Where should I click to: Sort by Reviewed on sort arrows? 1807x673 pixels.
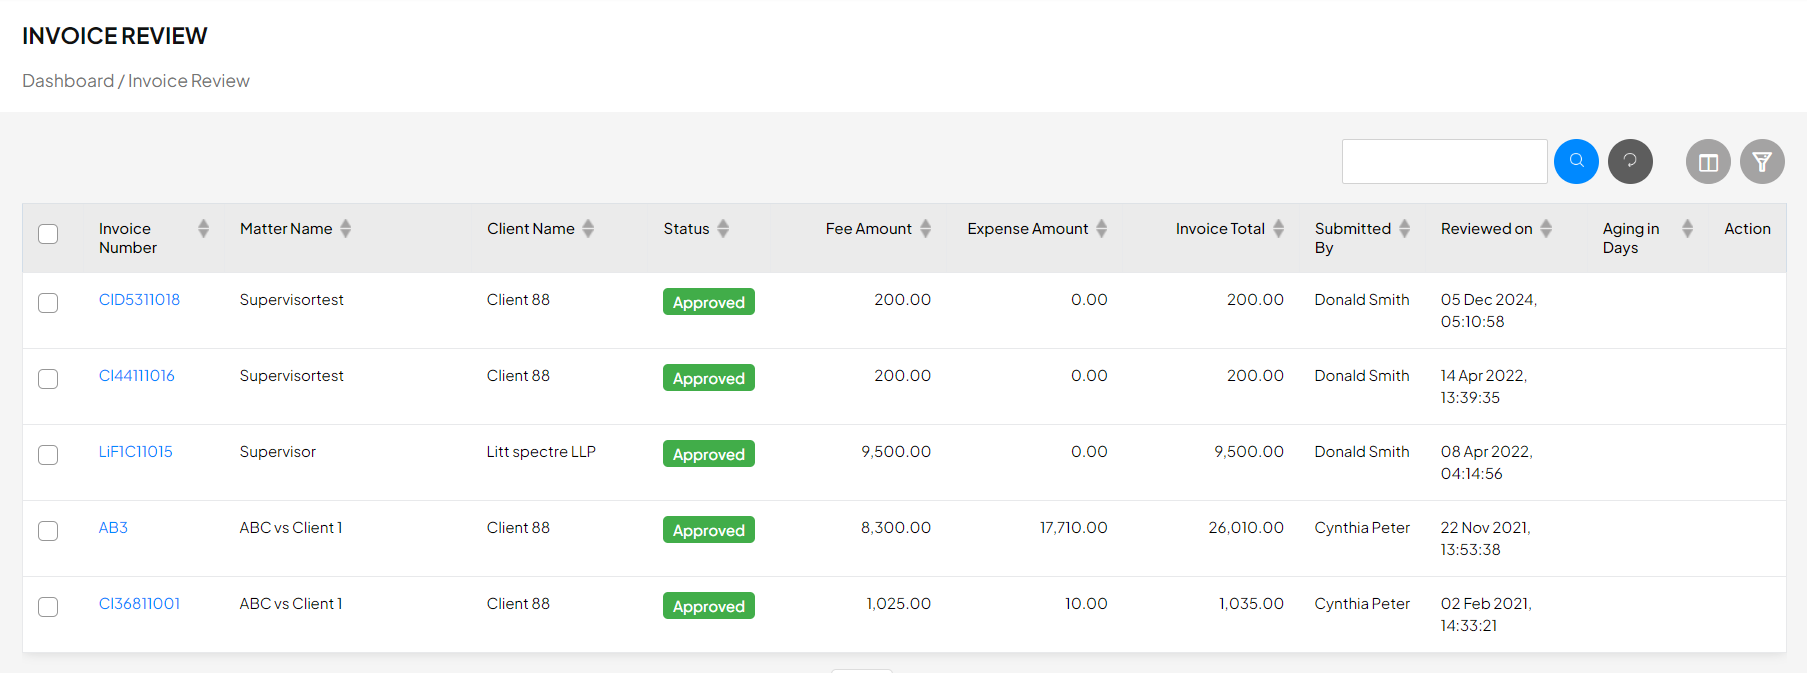1546,229
